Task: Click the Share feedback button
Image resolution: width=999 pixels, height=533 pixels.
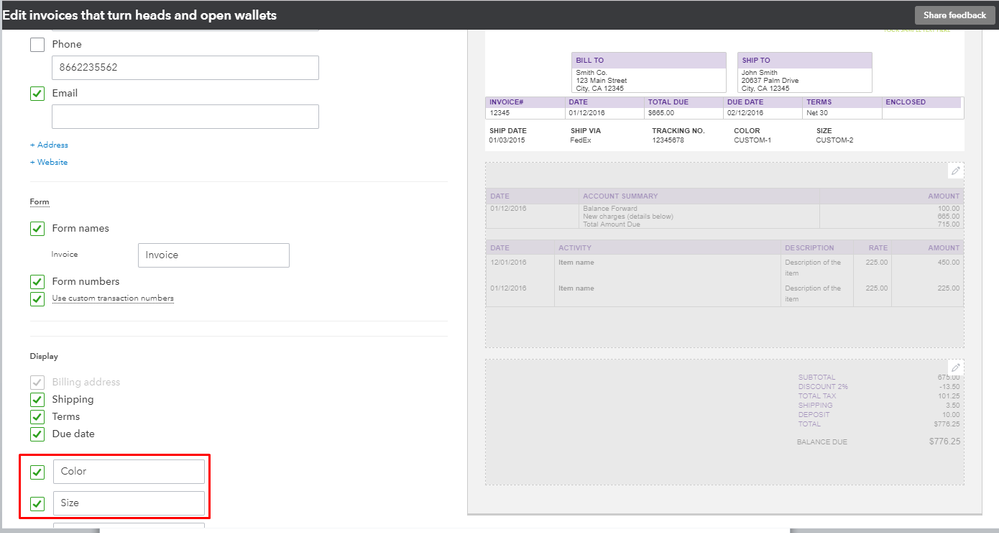Action: click(x=954, y=15)
